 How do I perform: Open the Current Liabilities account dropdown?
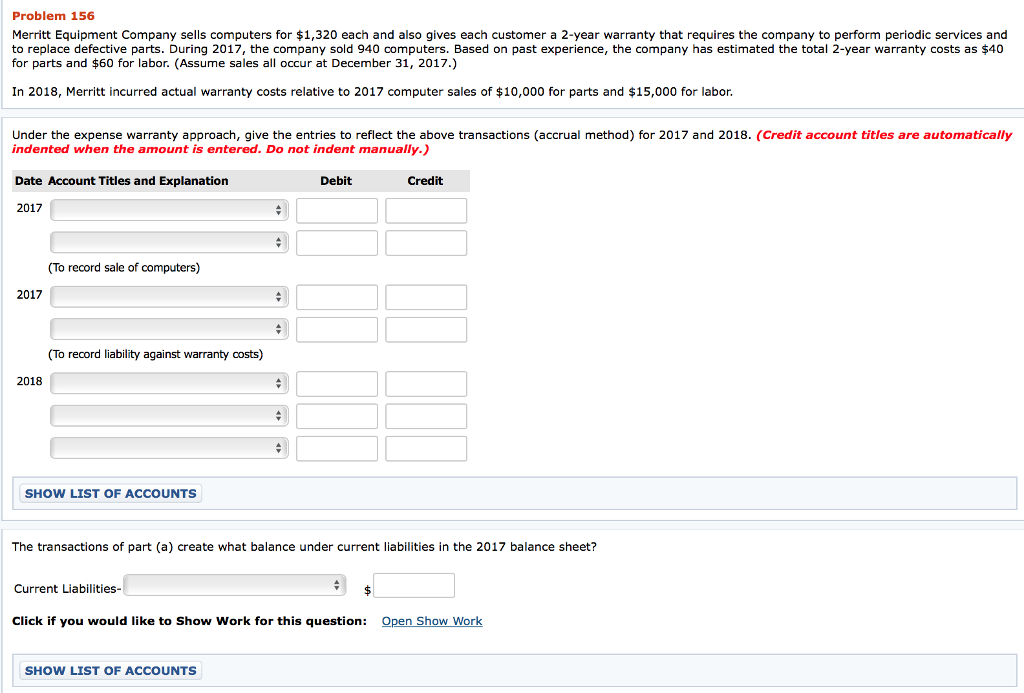click(234, 585)
